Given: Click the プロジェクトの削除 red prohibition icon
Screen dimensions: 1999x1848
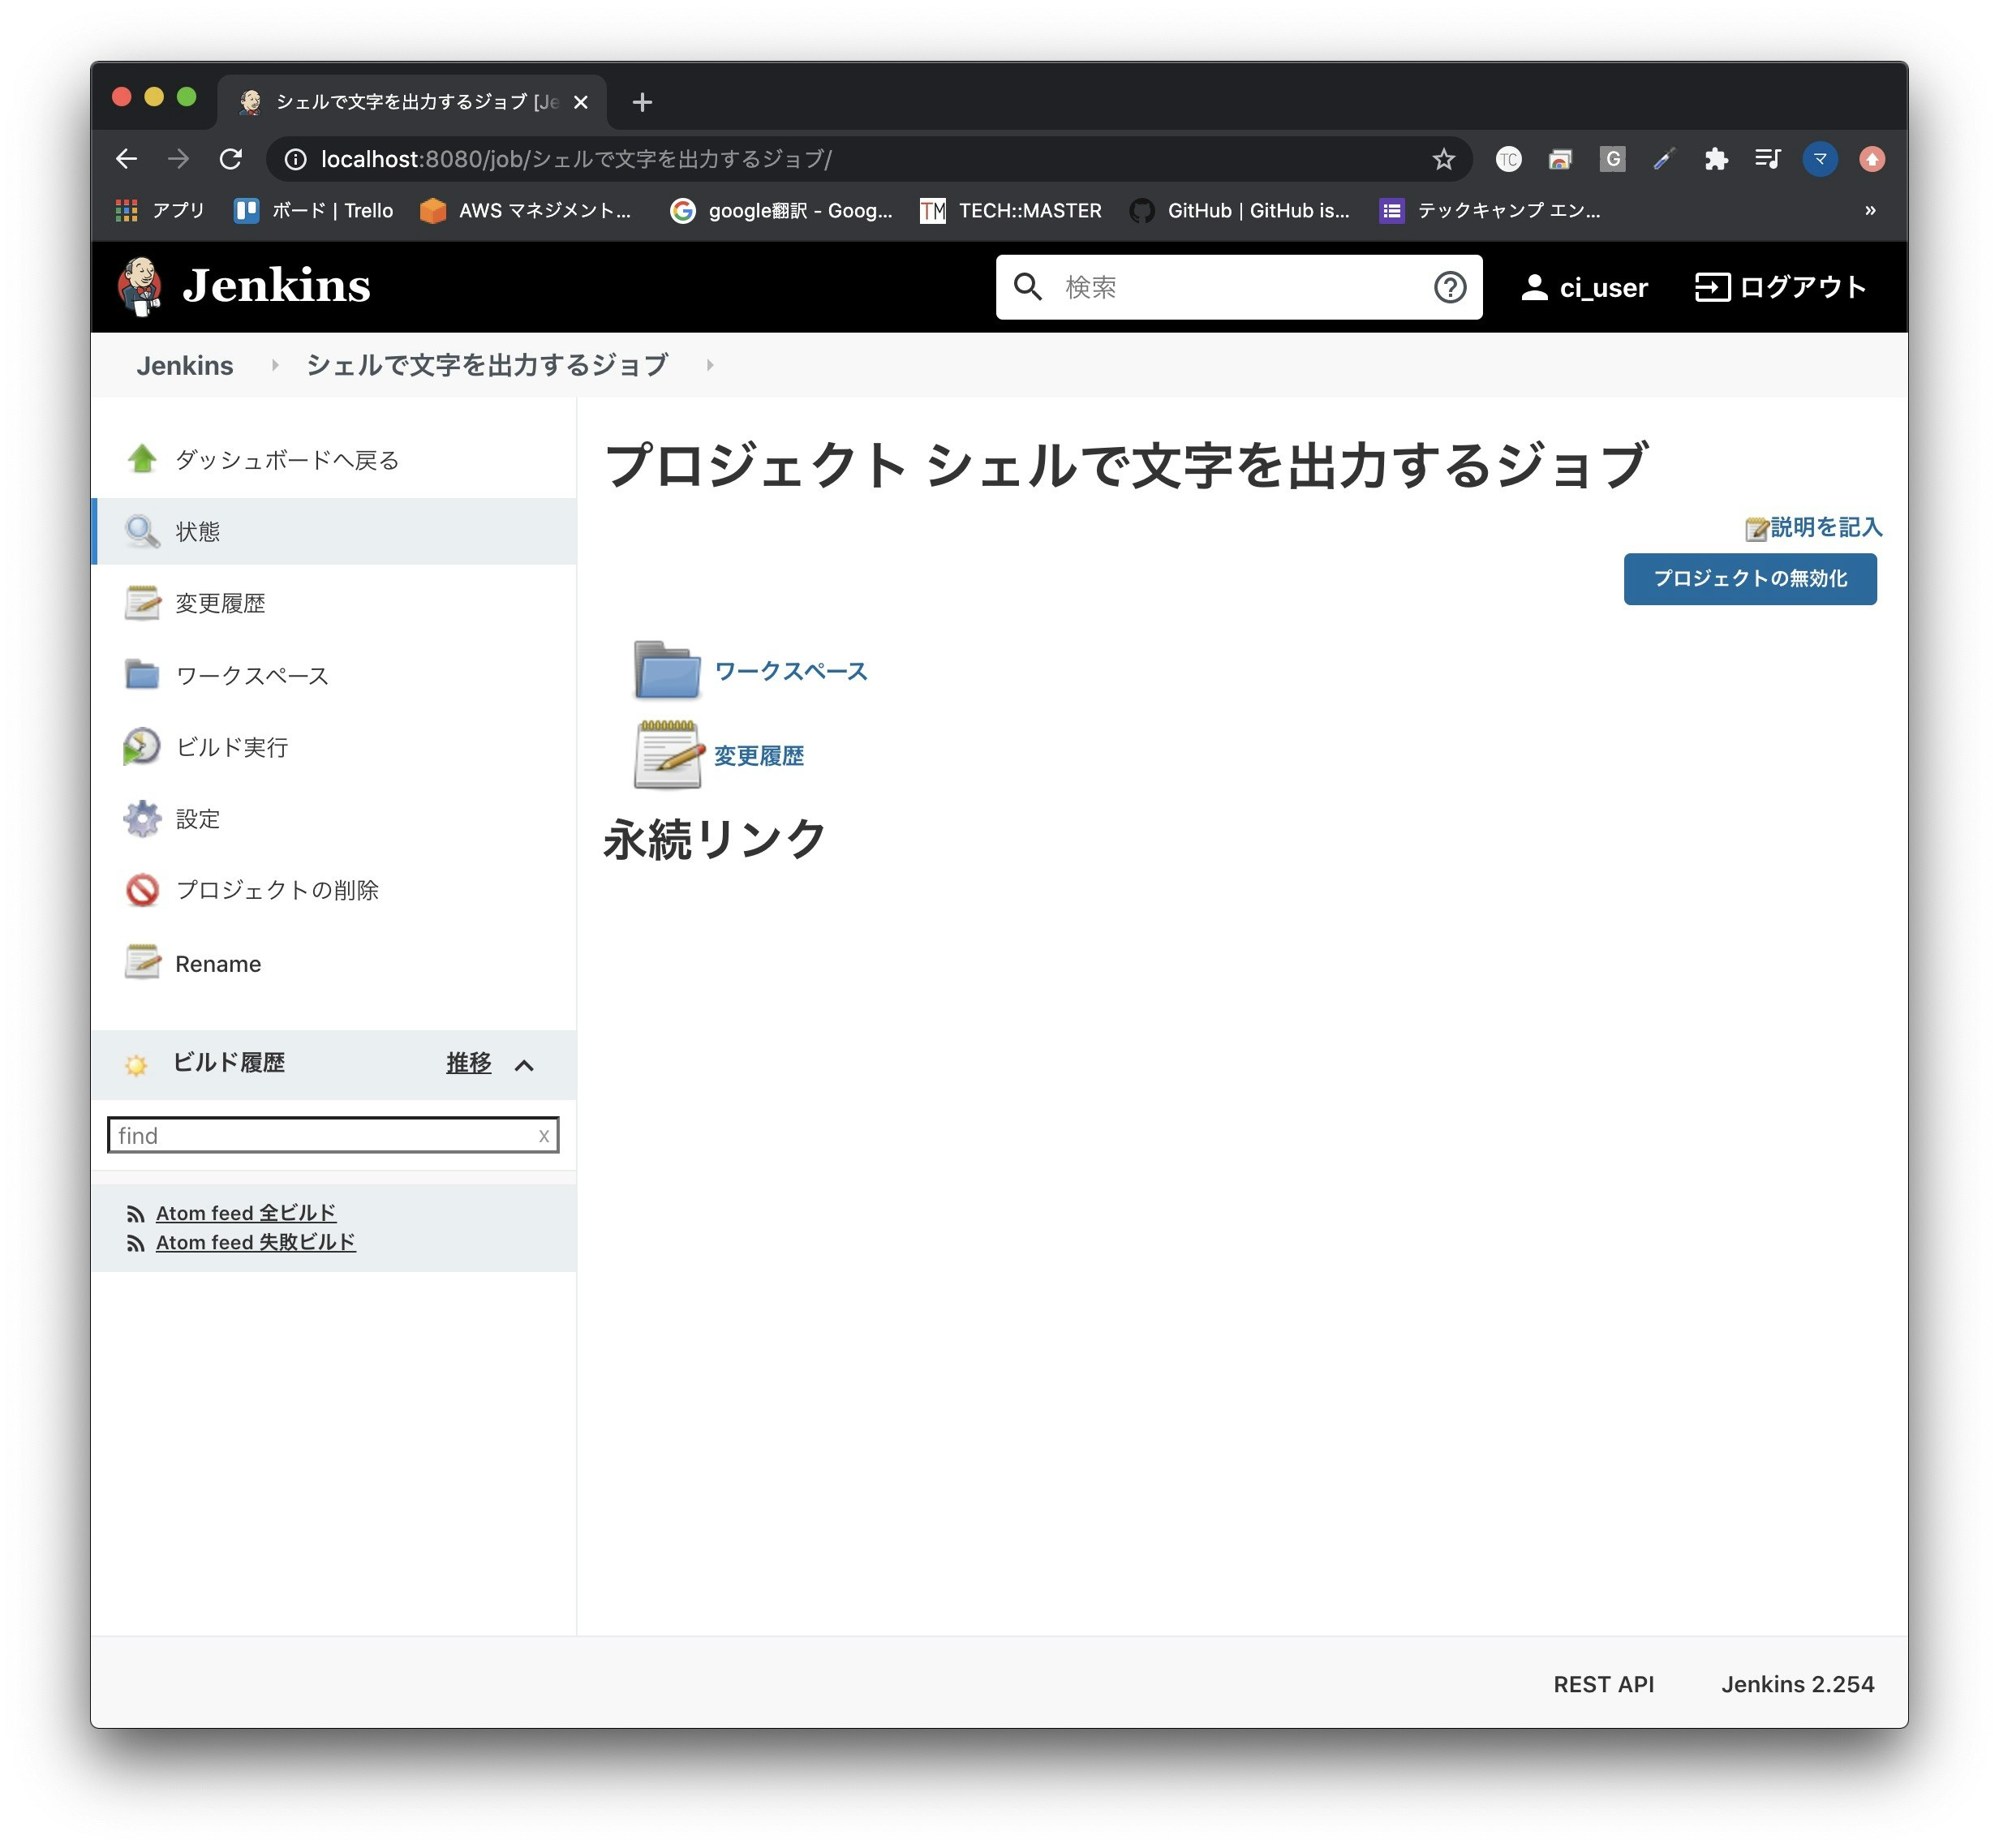Looking at the screenshot, I should pos(142,890).
